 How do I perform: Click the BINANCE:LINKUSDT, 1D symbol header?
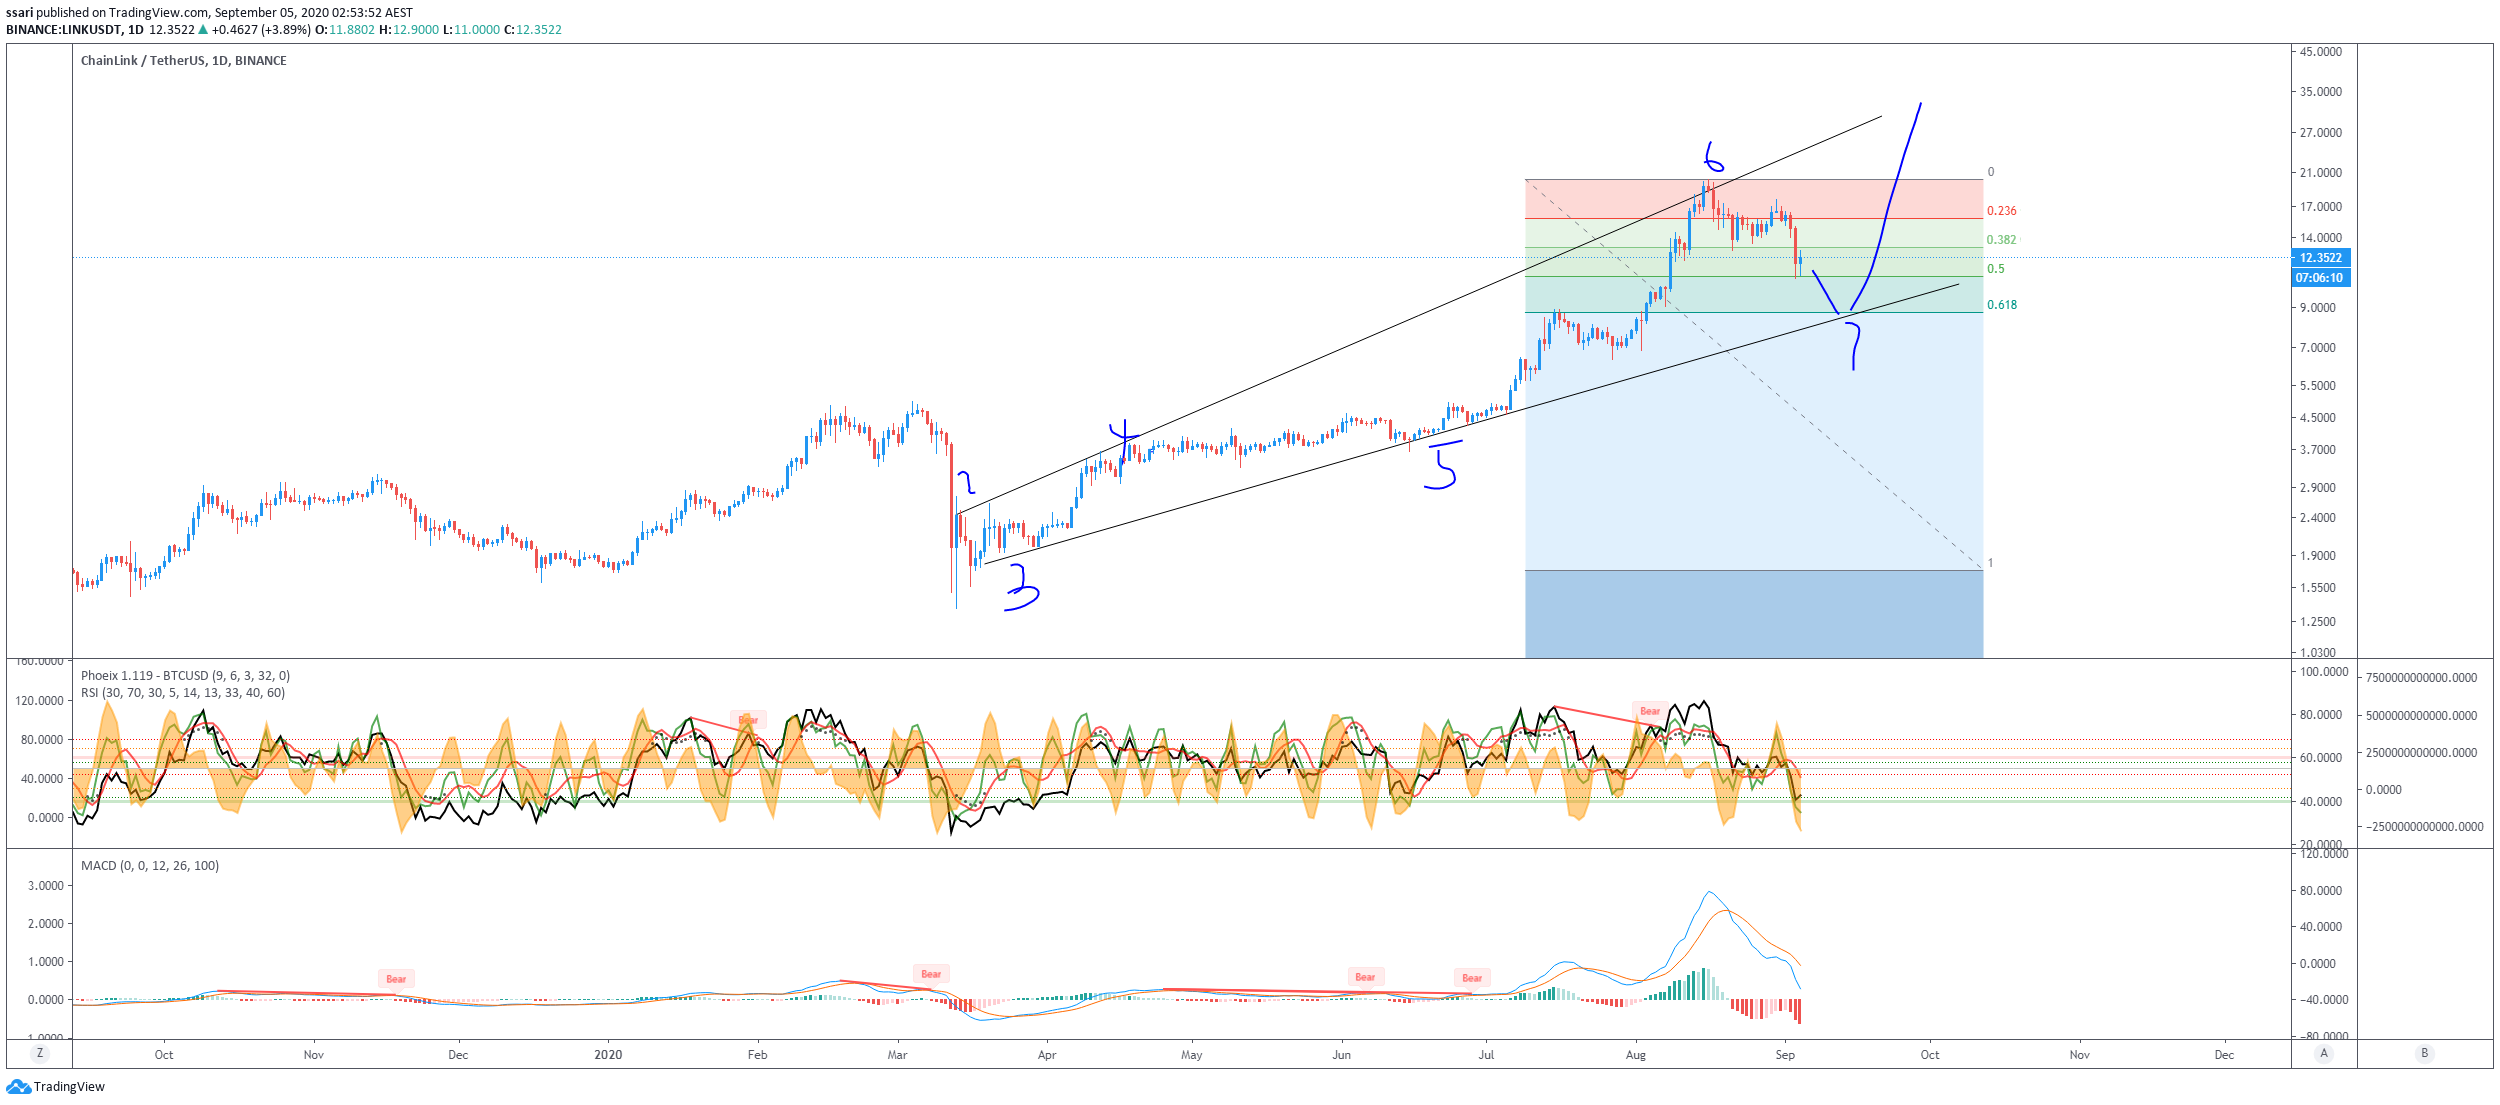click(75, 30)
